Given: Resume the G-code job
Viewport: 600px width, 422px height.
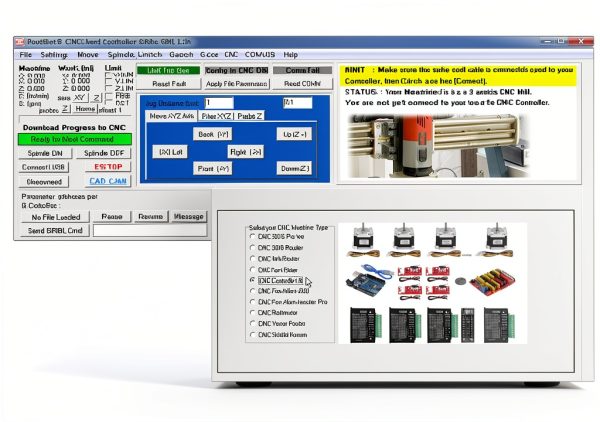Looking at the screenshot, I should pyautogui.click(x=150, y=217).
